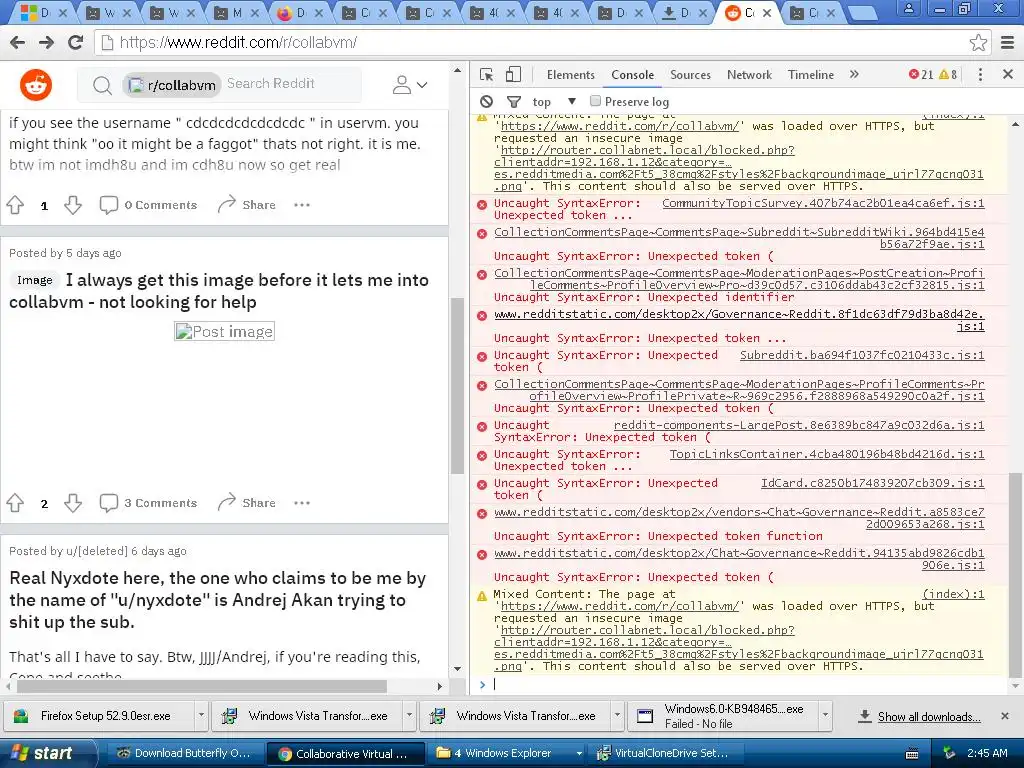Close the downloads bar
1024x768 pixels.
(x=1005, y=716)
